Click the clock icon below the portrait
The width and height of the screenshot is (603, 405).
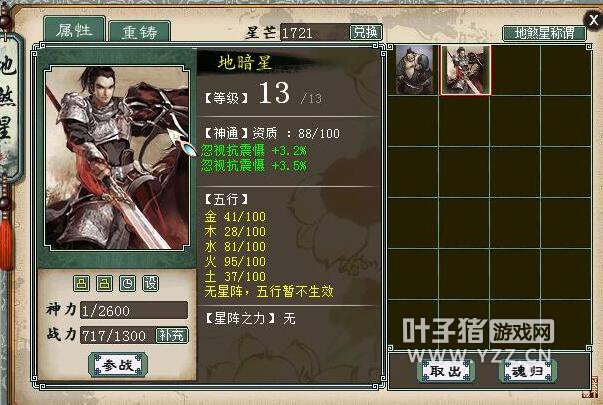click(x=127, y=284)
